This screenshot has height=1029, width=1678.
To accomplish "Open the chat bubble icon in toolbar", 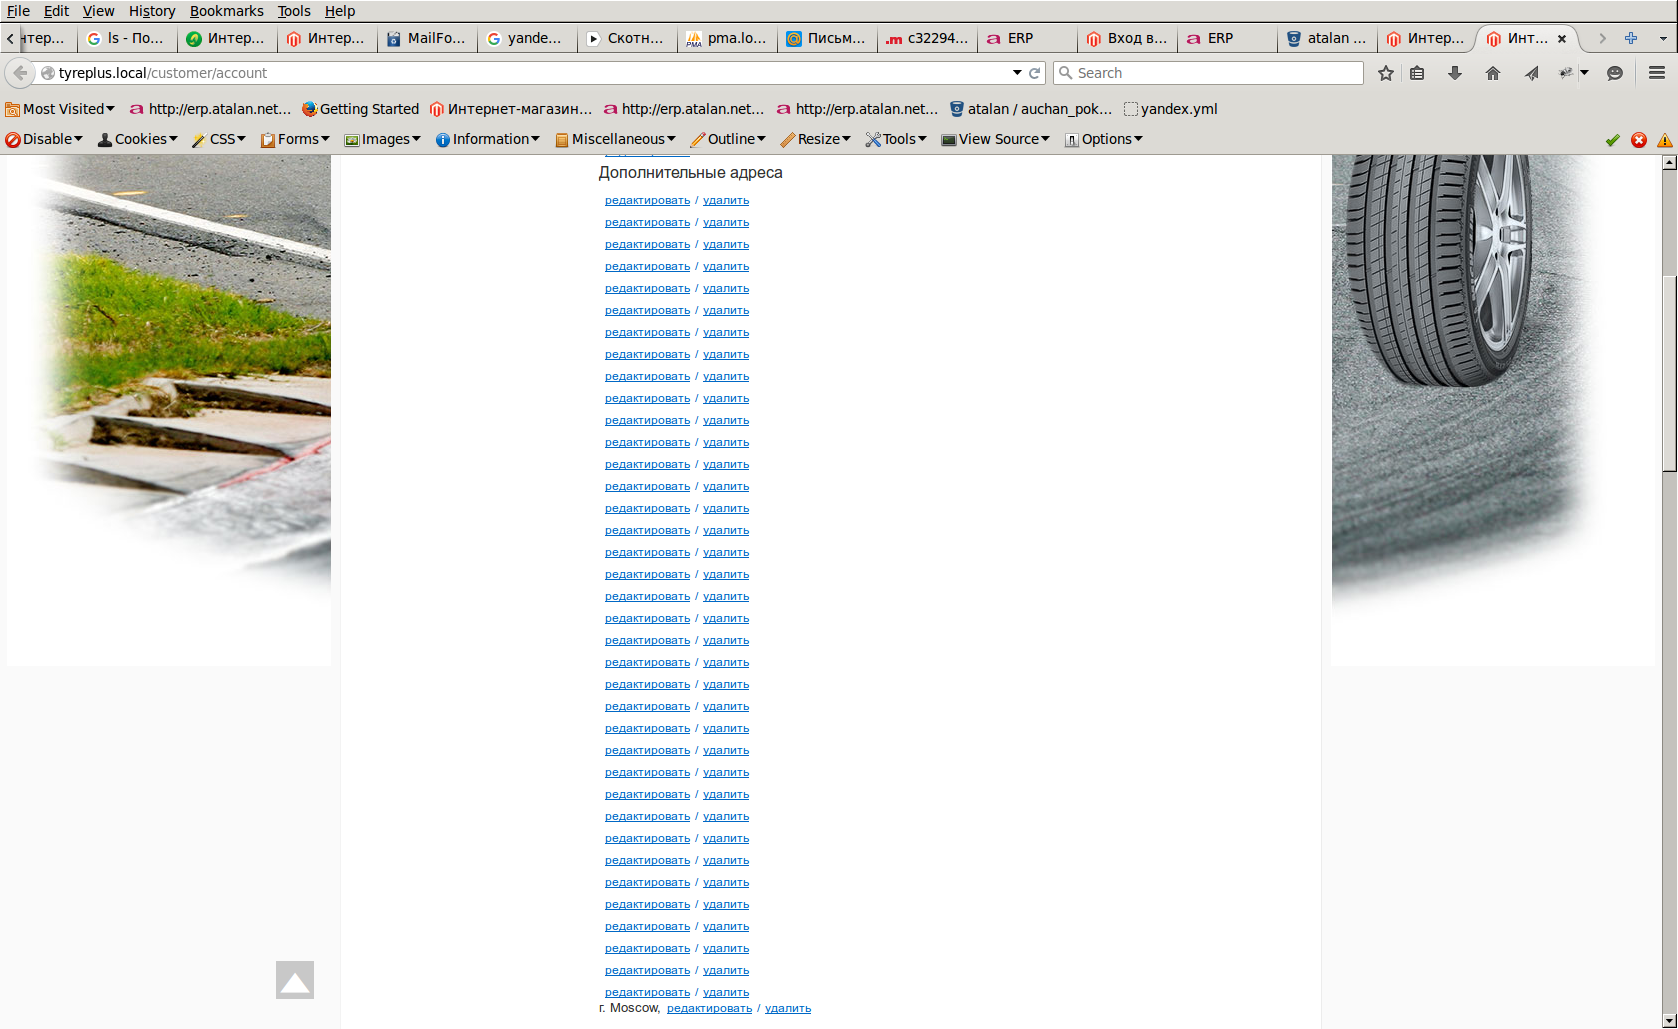I will point(1615,73).
